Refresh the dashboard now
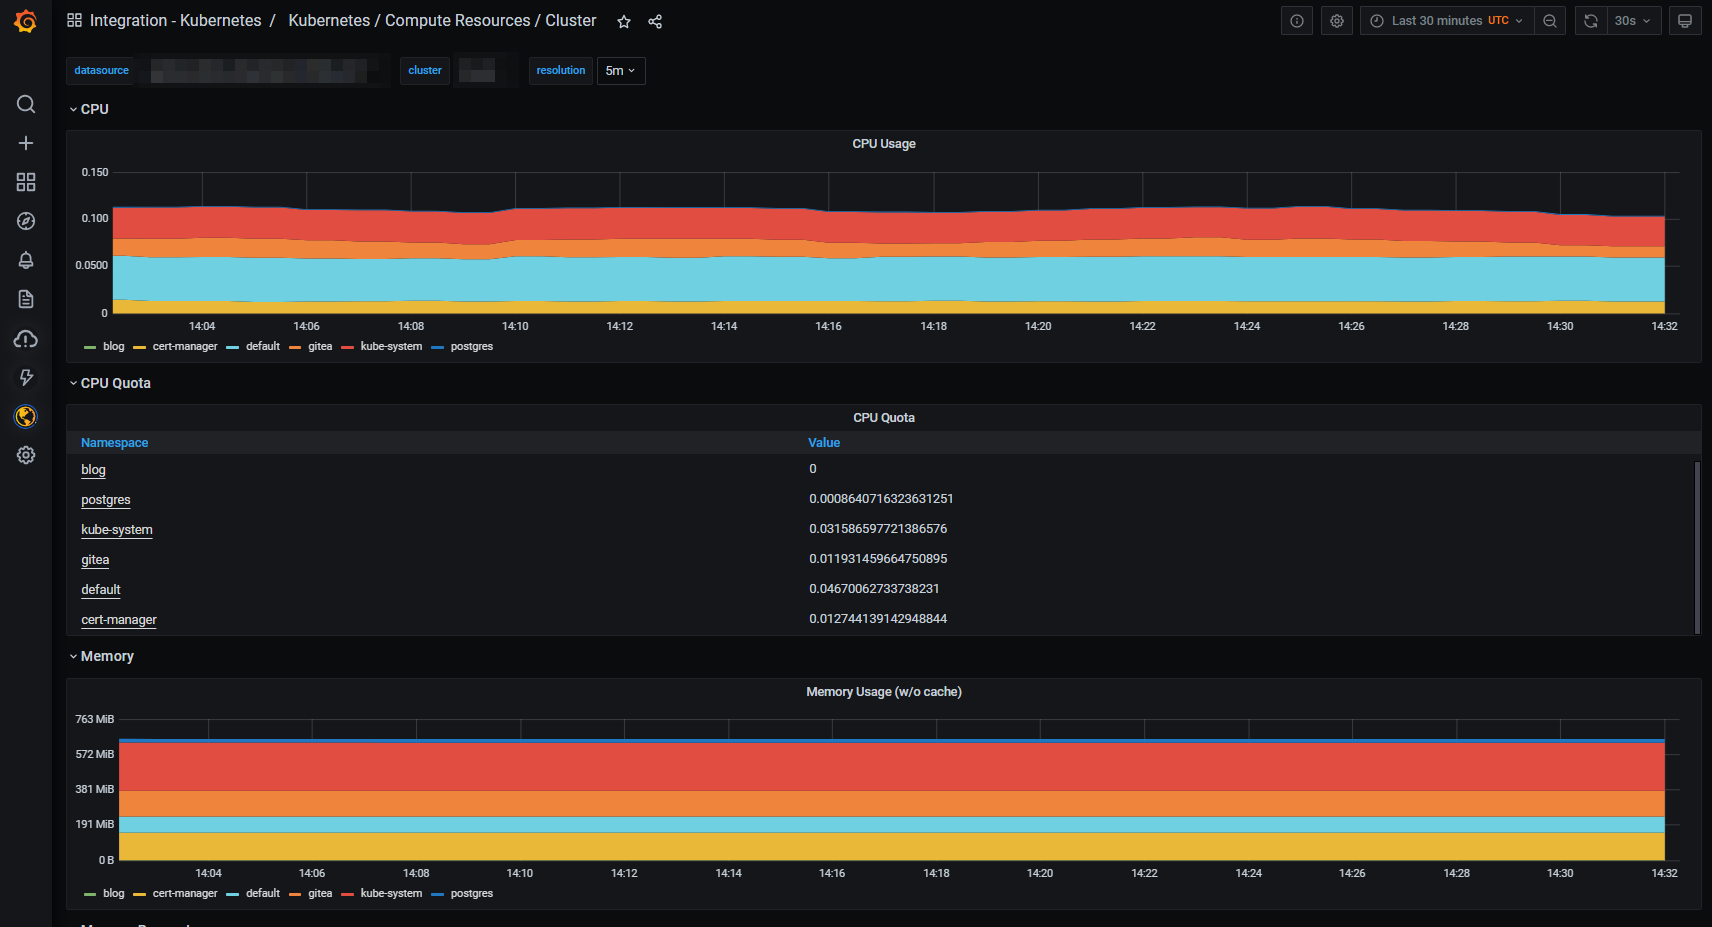Image resolution: width=1712 pixels, height=927 pixels. [1591, 21]
